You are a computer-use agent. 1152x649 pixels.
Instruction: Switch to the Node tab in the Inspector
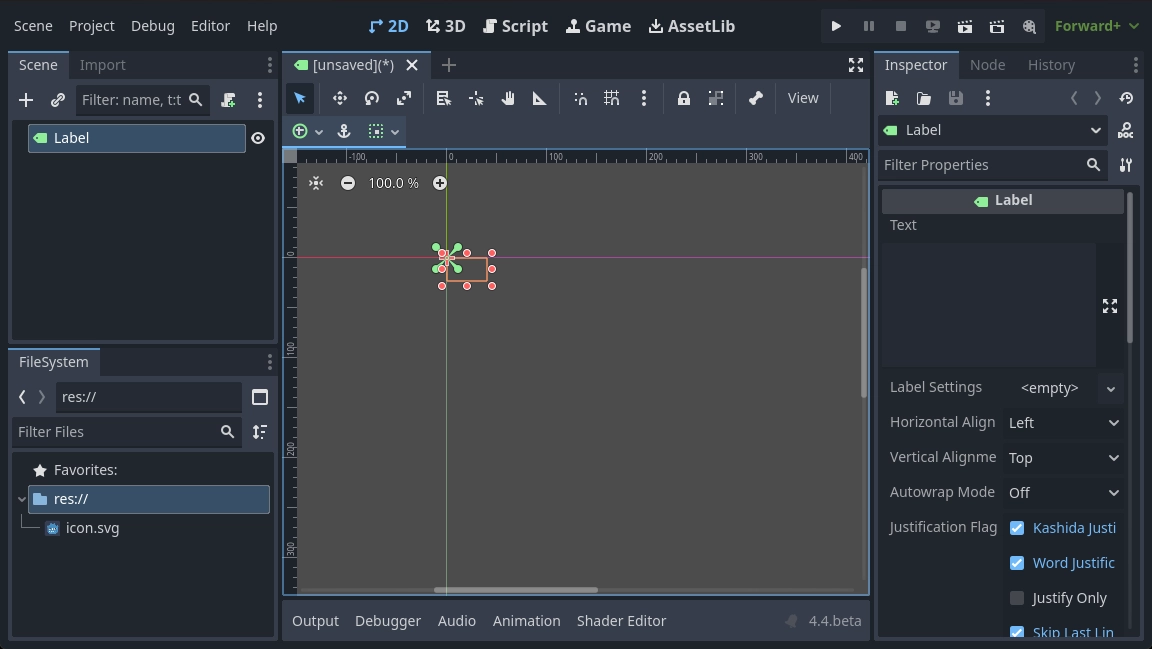point(987,64)
